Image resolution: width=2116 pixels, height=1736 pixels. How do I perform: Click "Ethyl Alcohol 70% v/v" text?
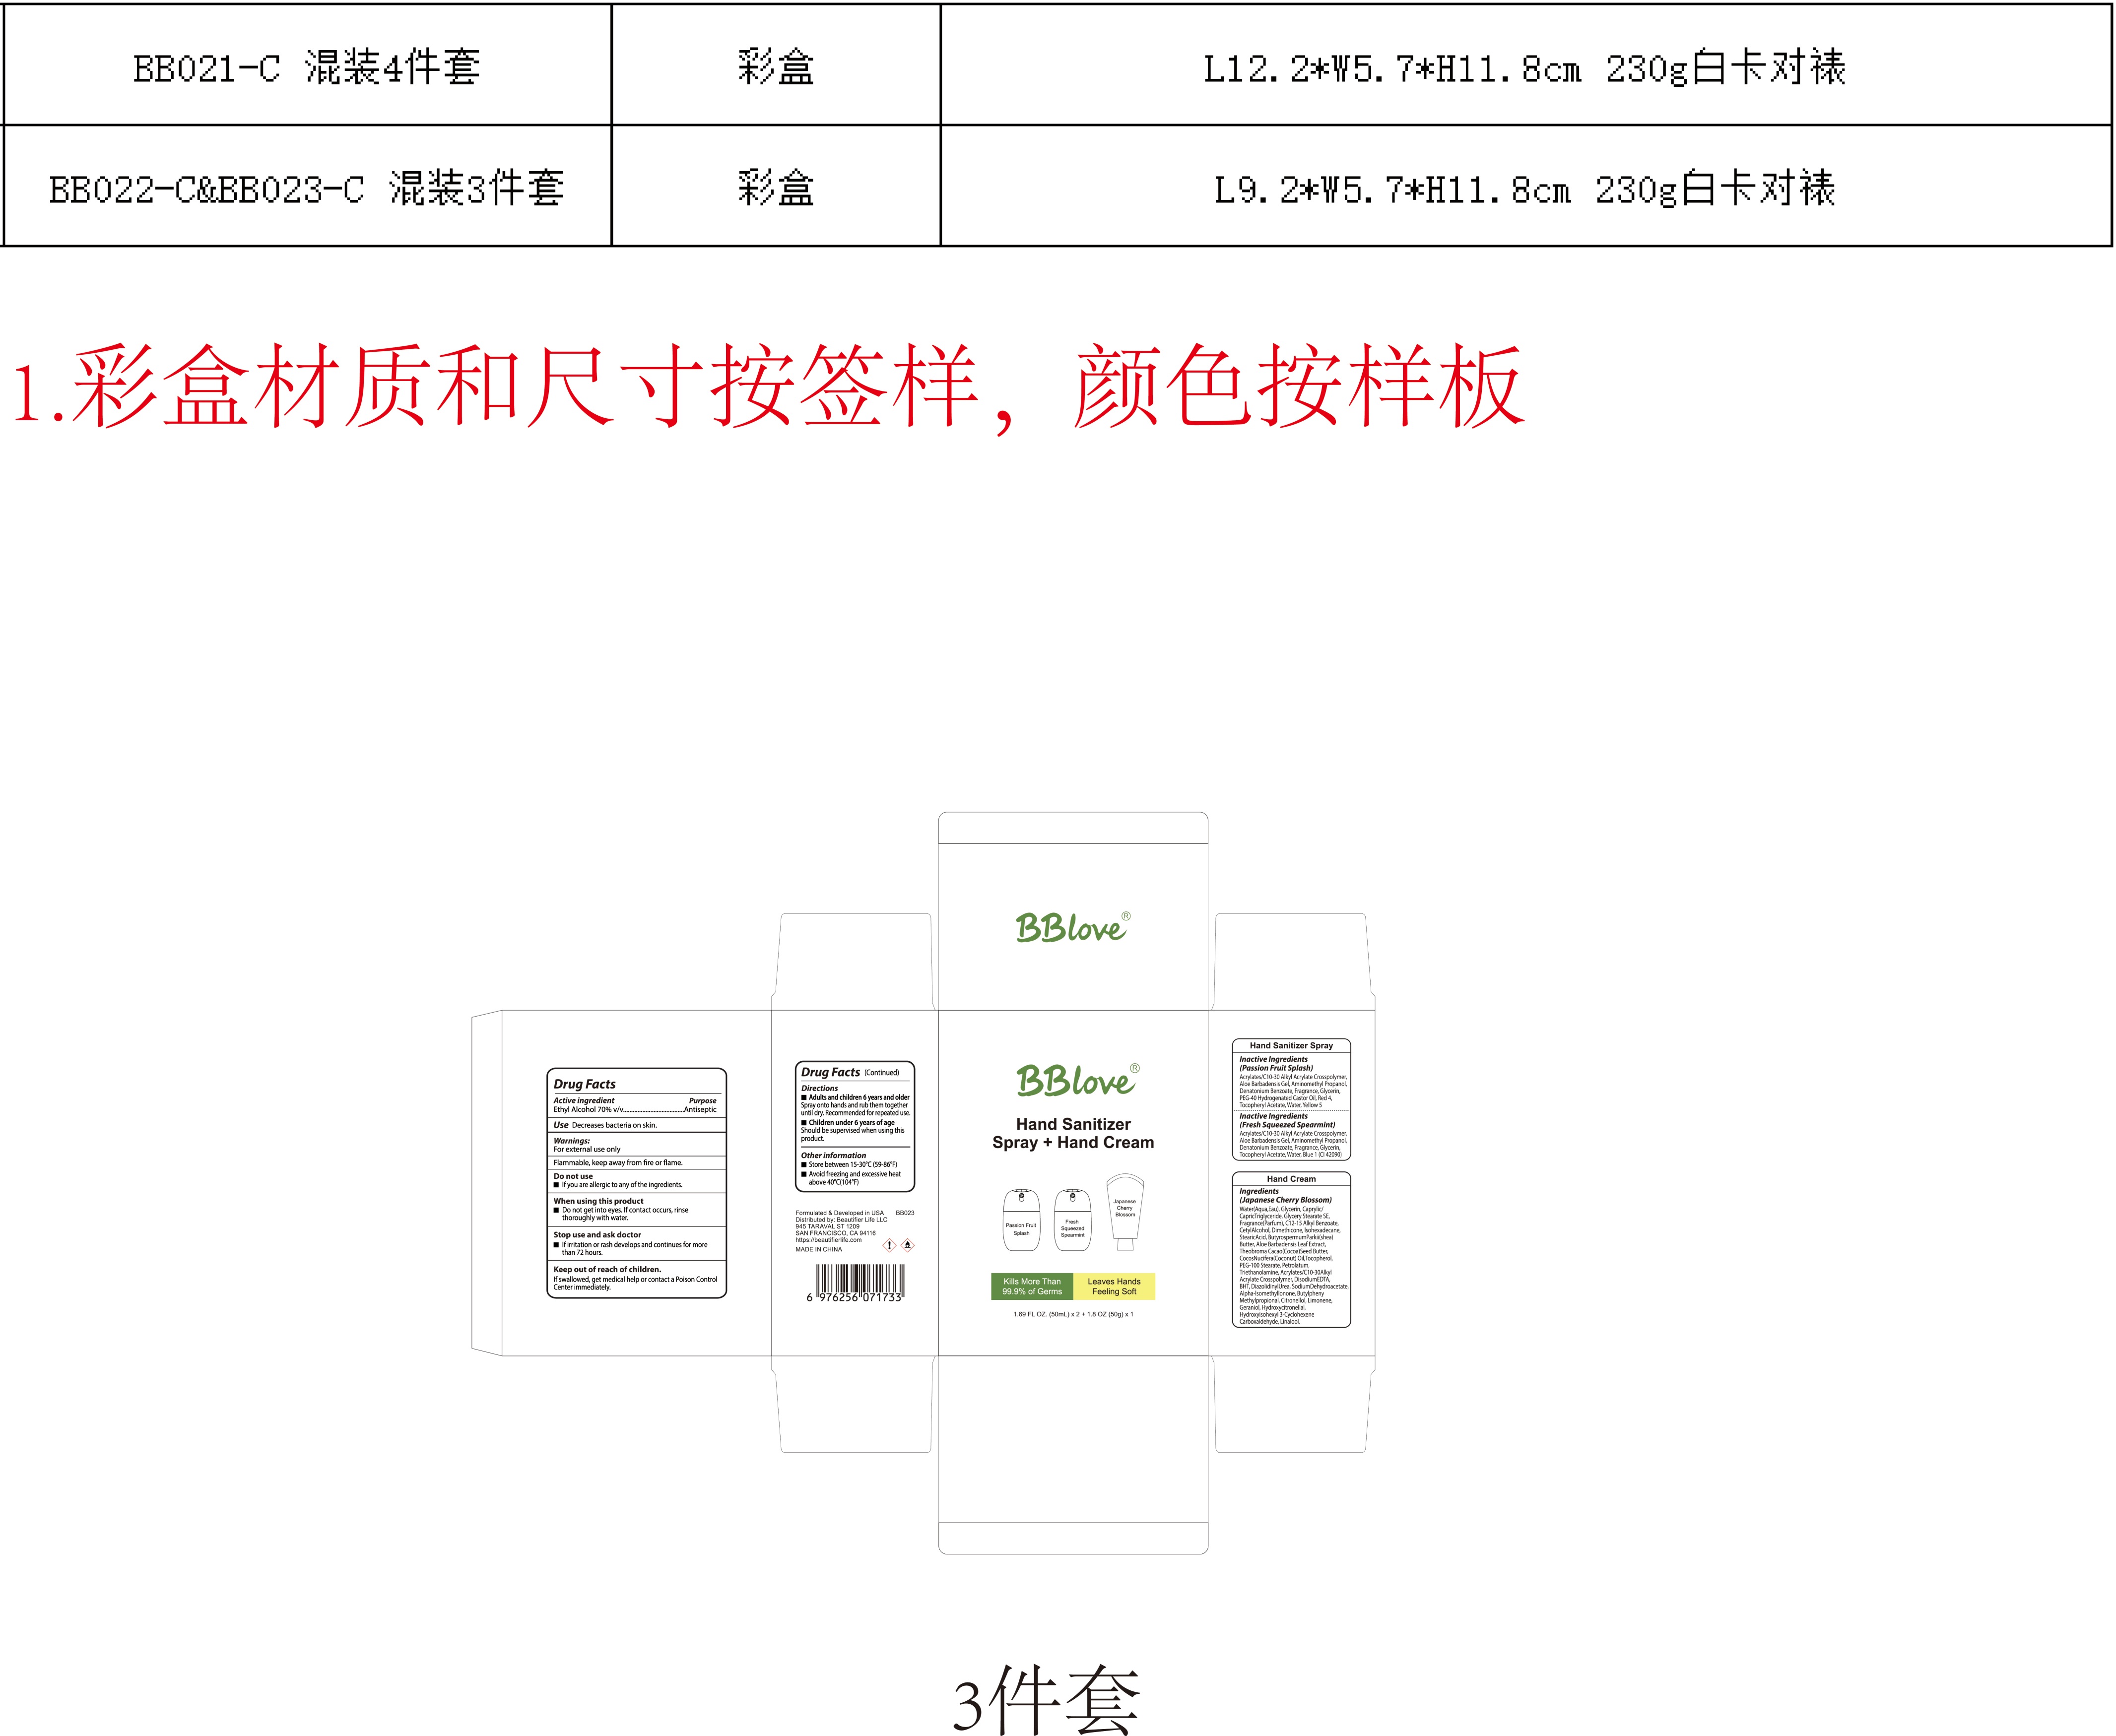tap(588, 1109)
